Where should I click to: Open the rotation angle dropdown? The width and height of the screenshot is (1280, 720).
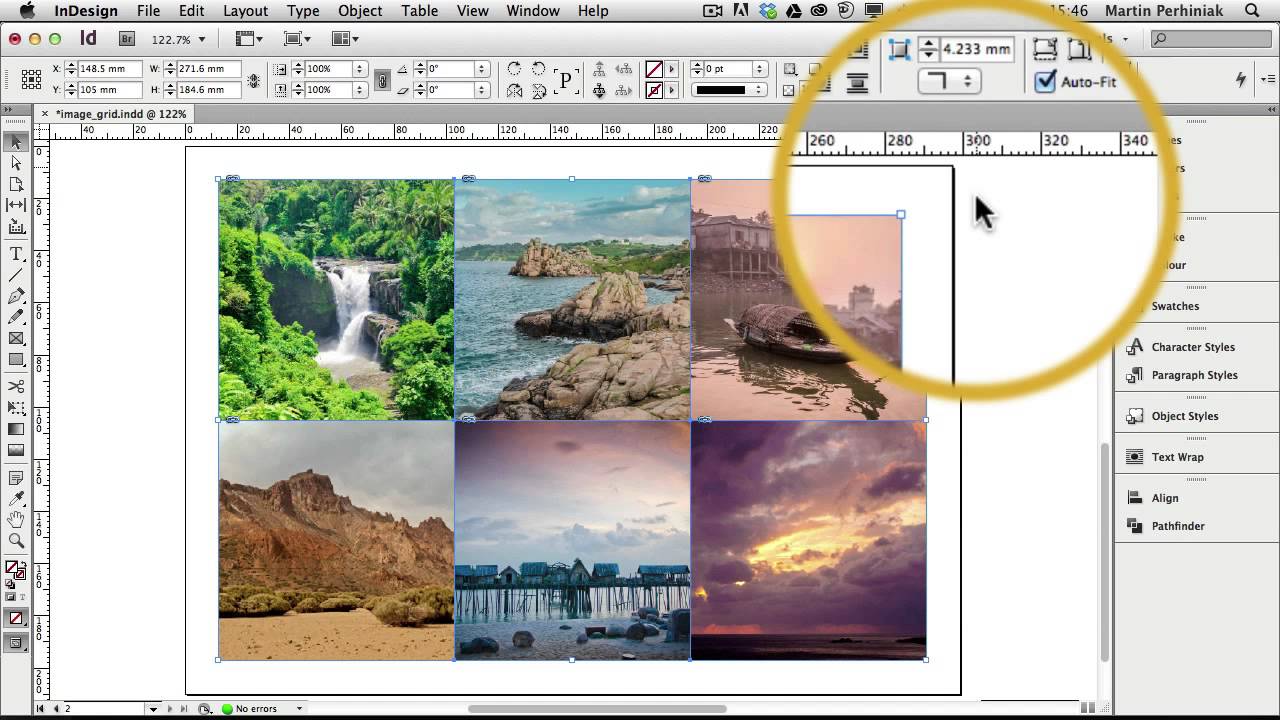tap(482, 69)
